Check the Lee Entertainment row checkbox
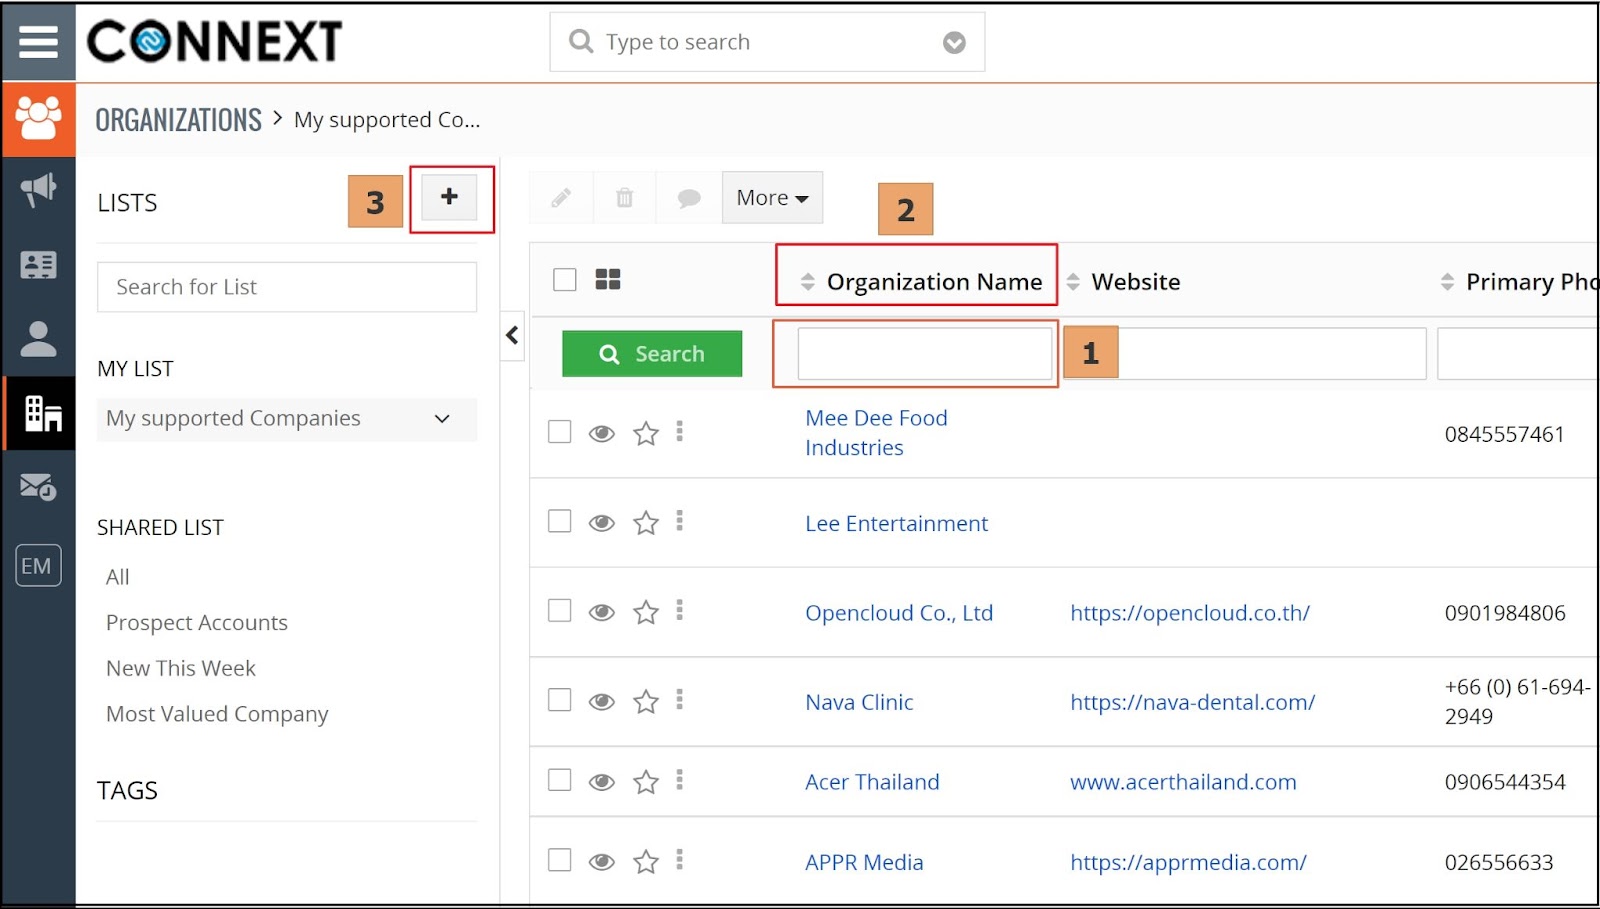The height and width of the screenshot is (909, 1600). (560, 521)
